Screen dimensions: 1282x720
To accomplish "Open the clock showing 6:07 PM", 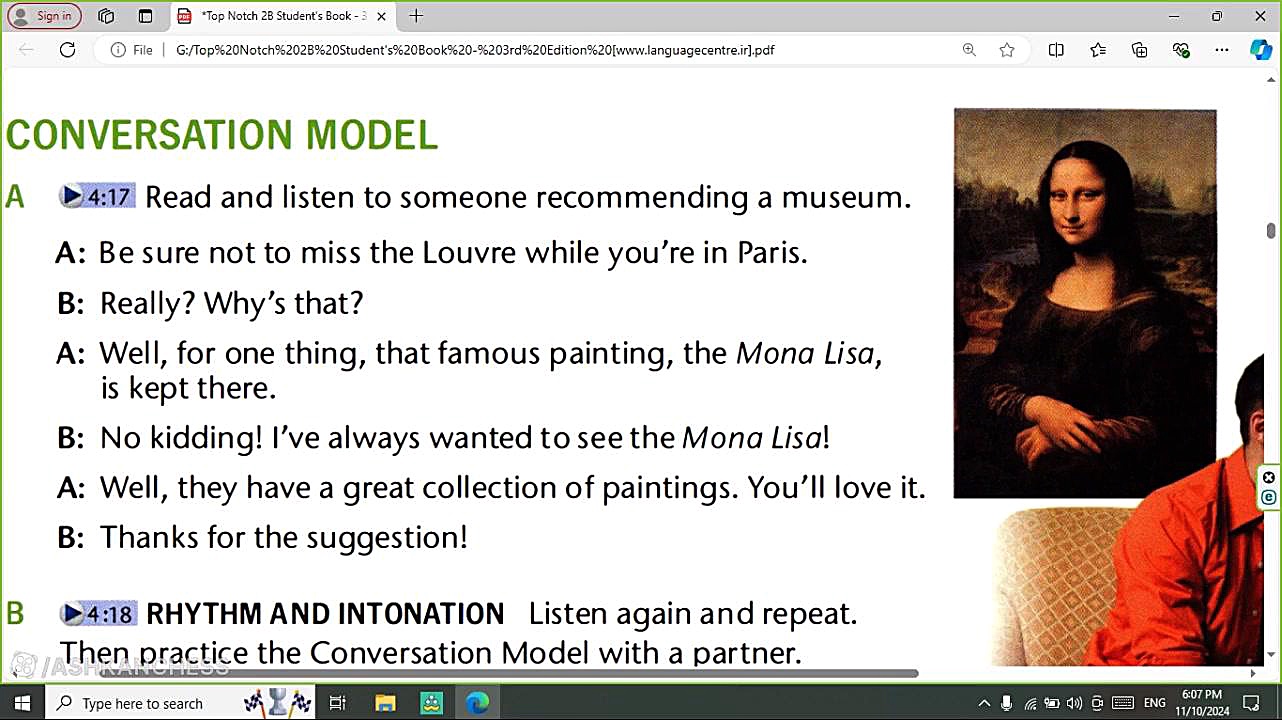I will coord(1201,703).
